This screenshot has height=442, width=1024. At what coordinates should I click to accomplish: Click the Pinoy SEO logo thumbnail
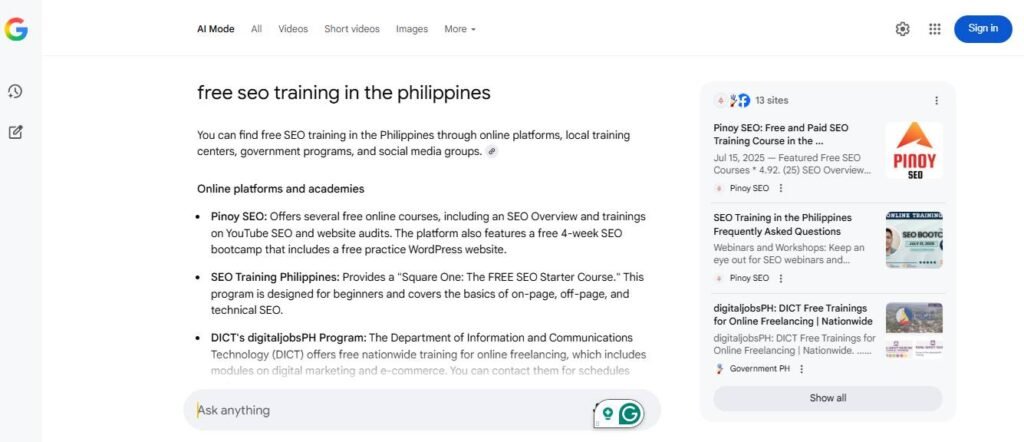[x=914, y=150]
